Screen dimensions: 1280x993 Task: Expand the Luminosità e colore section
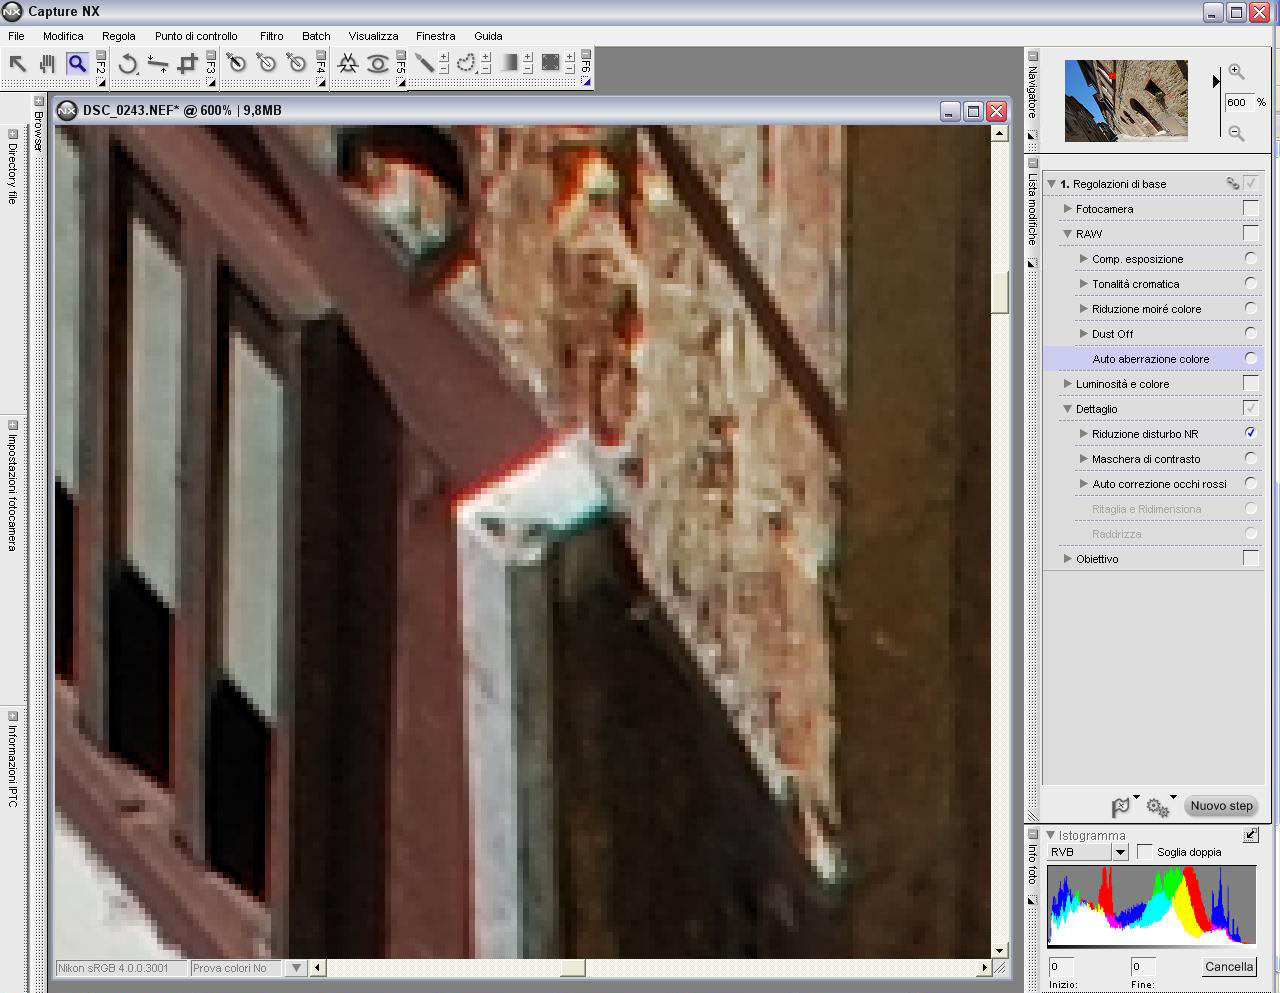click(1068, 384)
